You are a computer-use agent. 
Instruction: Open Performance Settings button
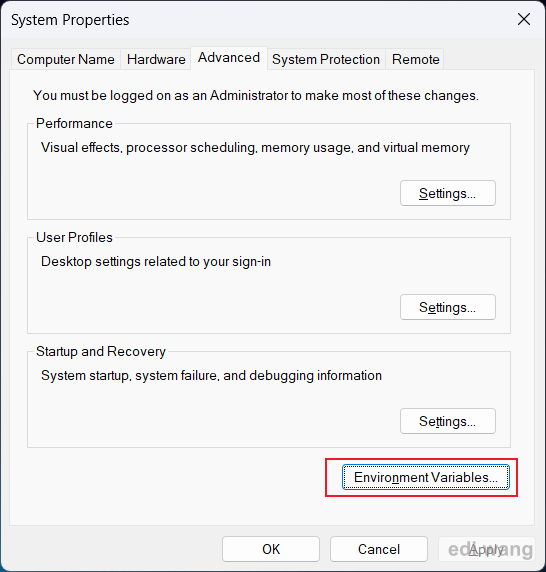click(x=448, y=193)
